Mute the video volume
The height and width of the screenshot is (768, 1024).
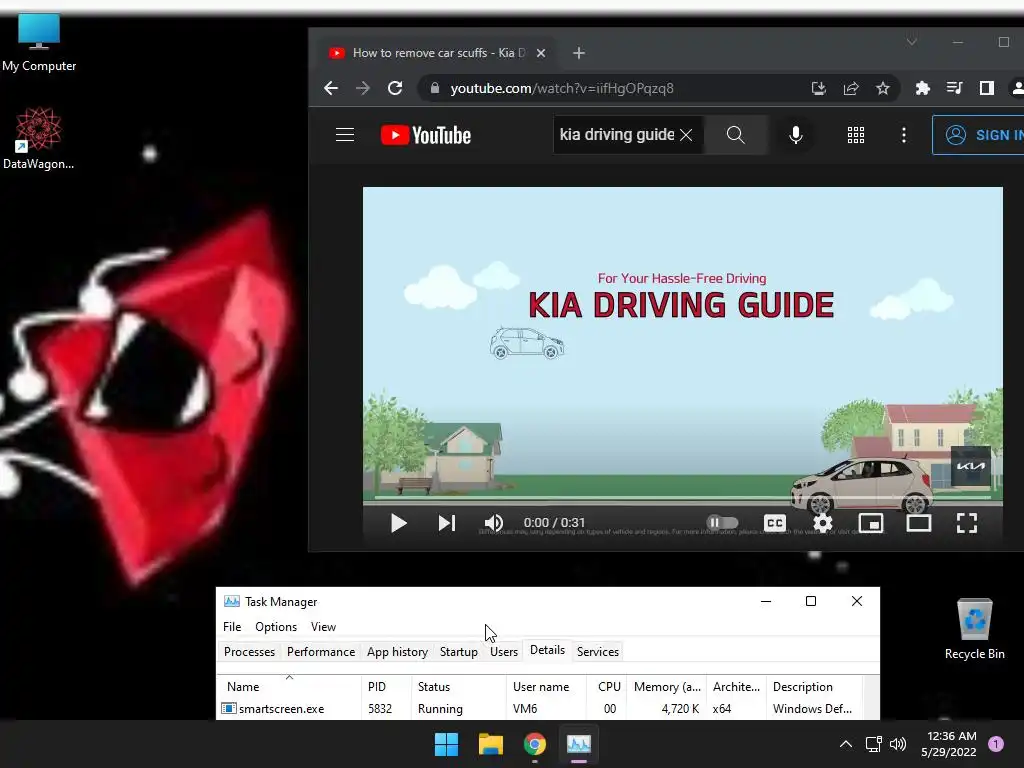[x=494, y=523]
